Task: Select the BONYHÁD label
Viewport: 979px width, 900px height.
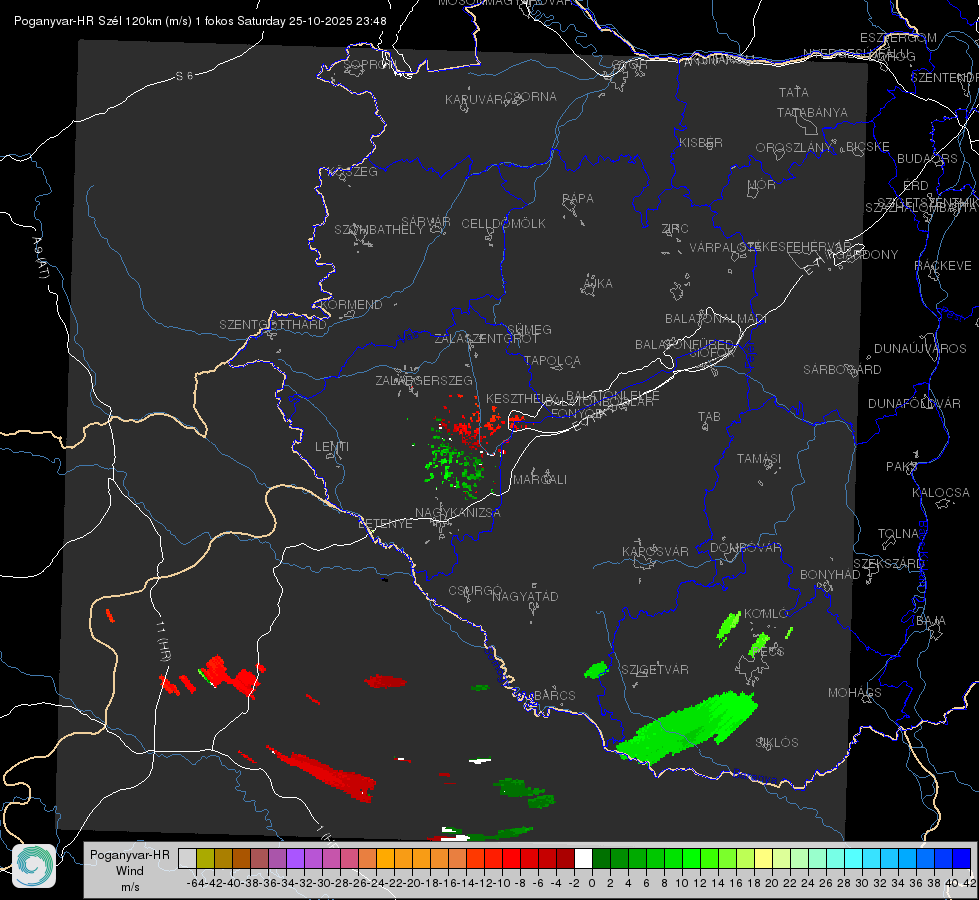Action: click(x=830, y=575)
